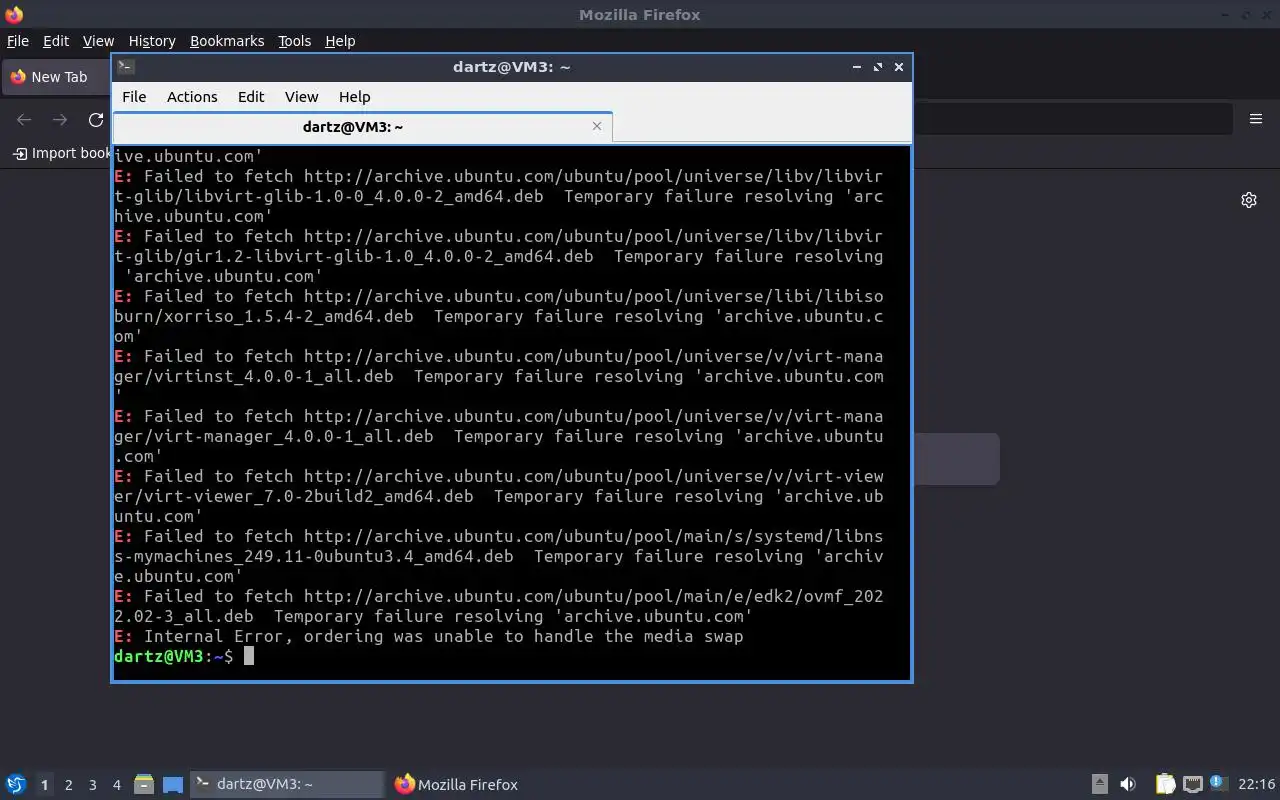Click the ovmf_2022.02-3_all.deb error line
1280x800 pixels.
pyautogui.click(x=499, y=606)
